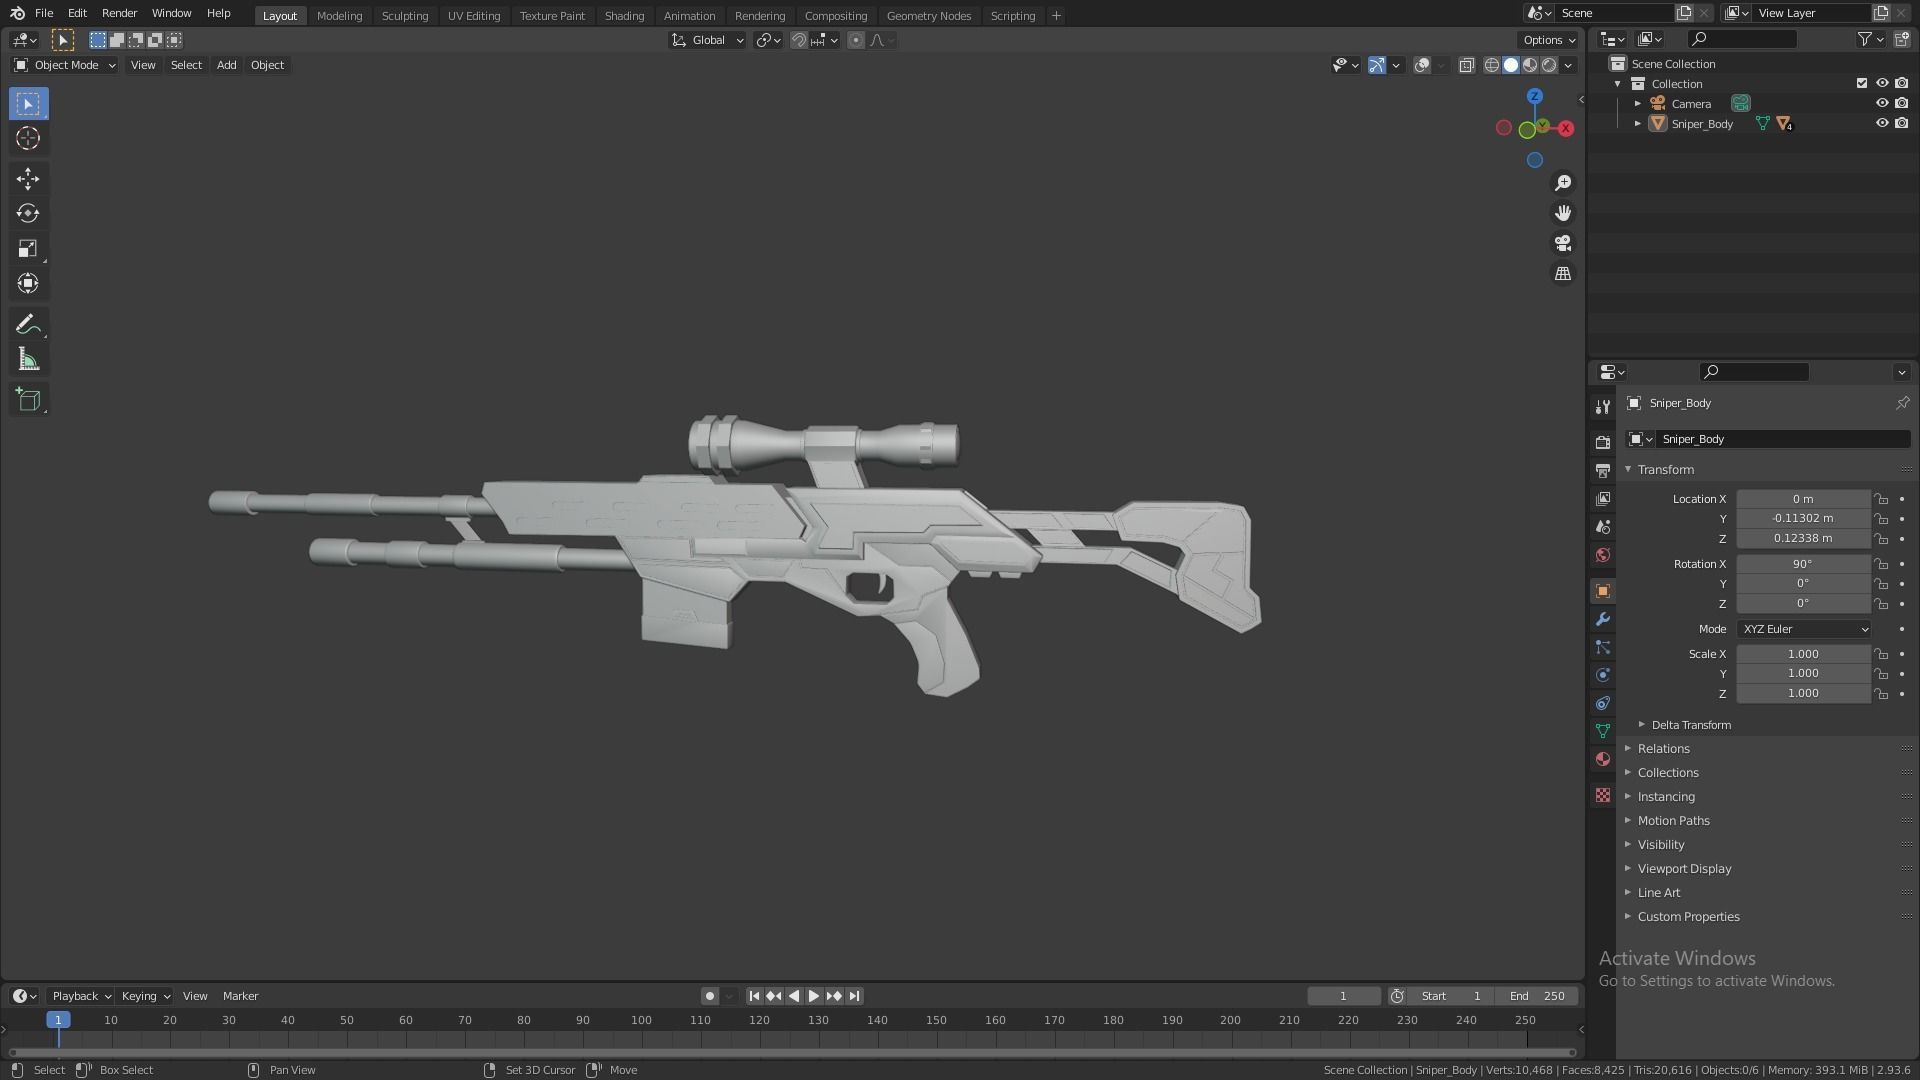Open the Material Properties tab

(x=1603, y=759)
